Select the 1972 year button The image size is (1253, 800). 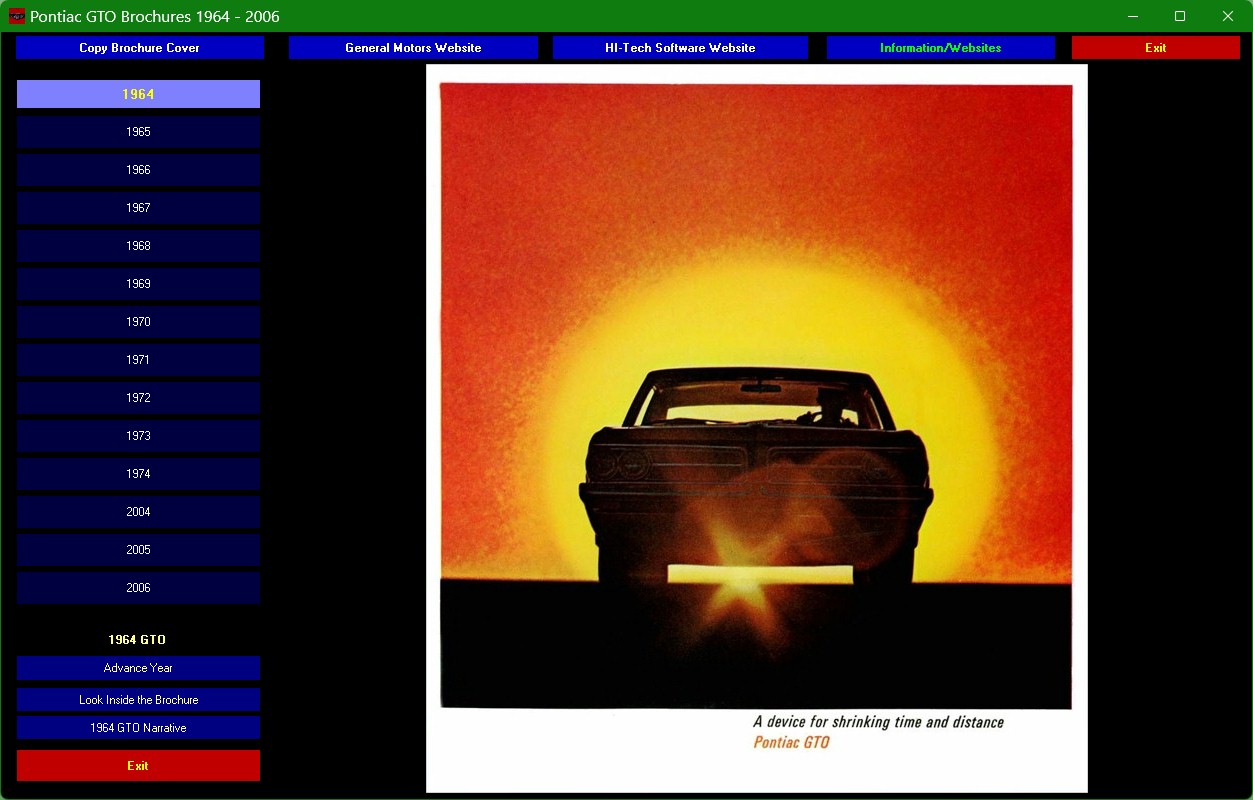[x=138, y=398]
